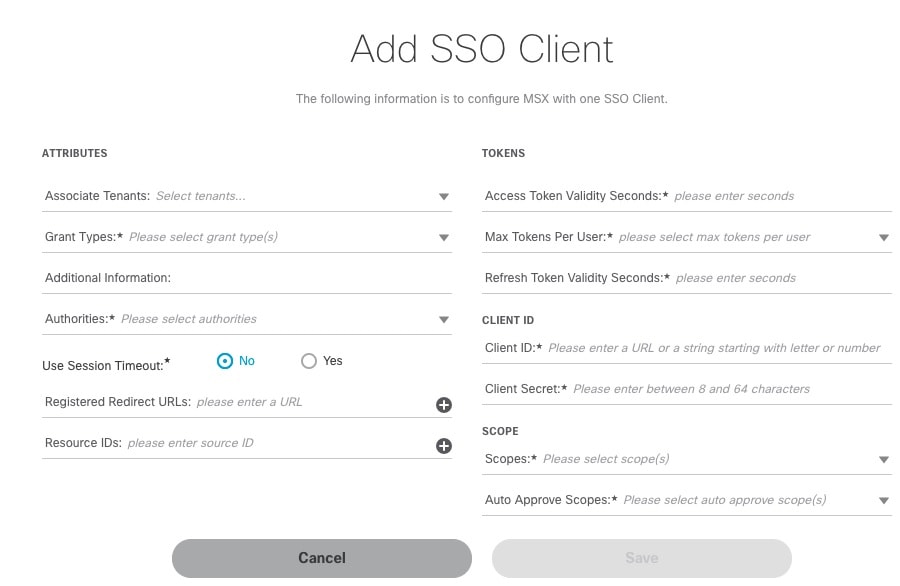Expand the Grant Types dropdown

tap(444, 238)
